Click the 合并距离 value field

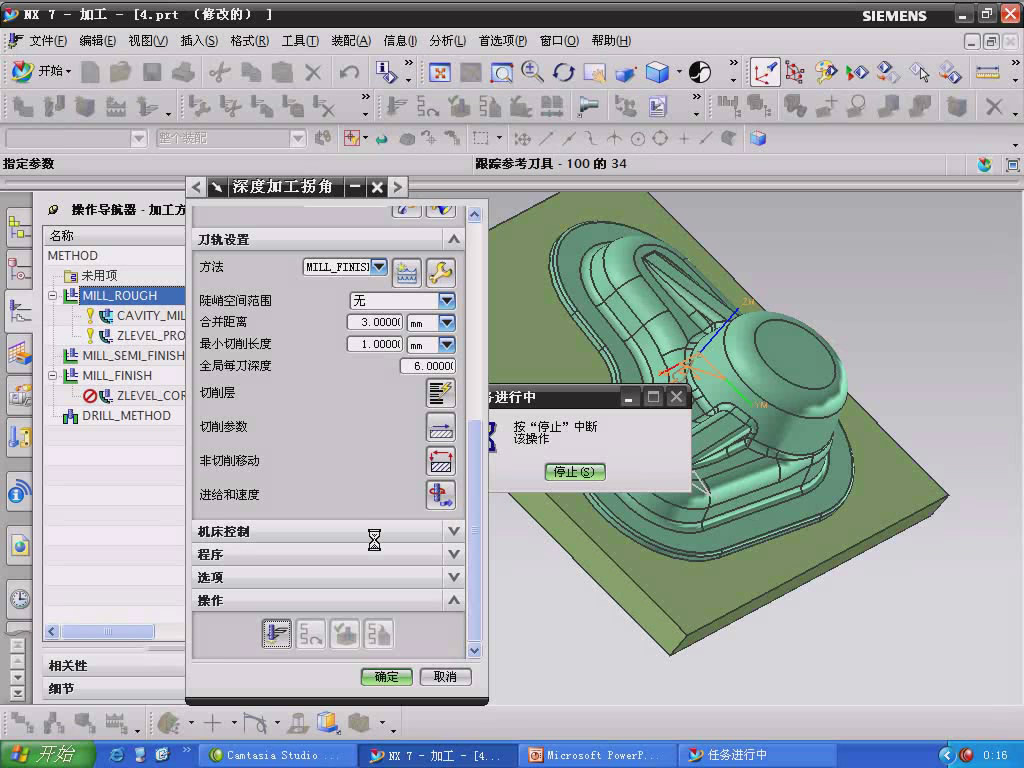click(x=375, y=322)
